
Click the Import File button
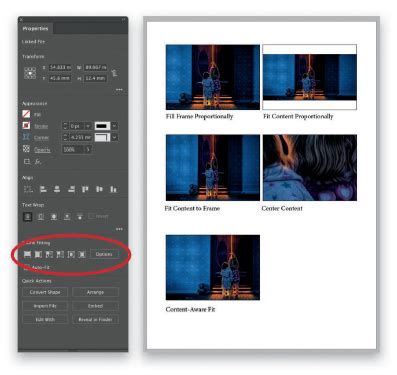tap(45, 306)
